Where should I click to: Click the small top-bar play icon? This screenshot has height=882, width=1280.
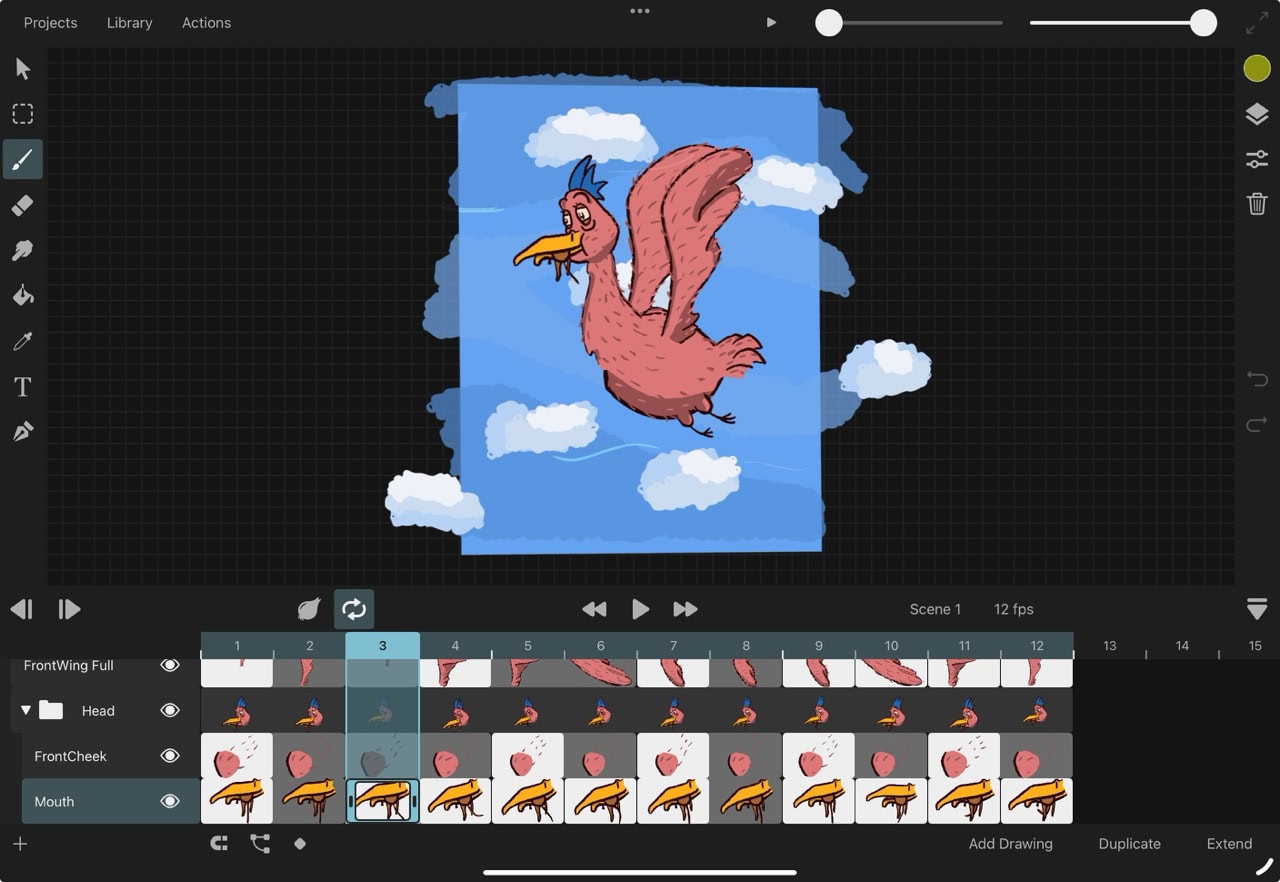tap(771, 22)
